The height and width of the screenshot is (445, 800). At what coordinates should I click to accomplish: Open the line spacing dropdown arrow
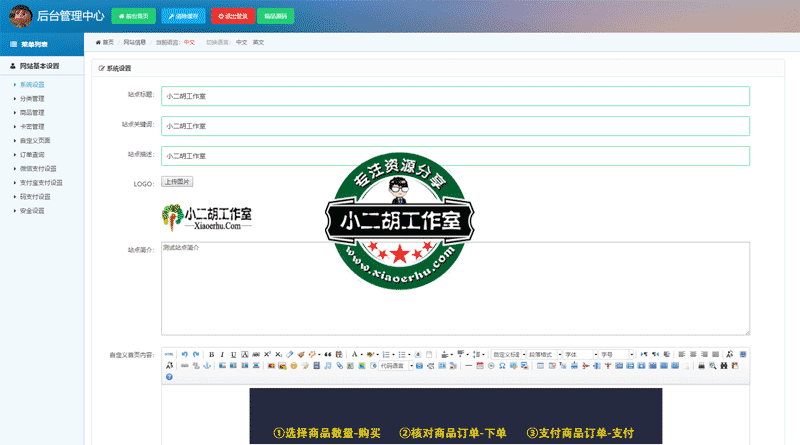483,355
